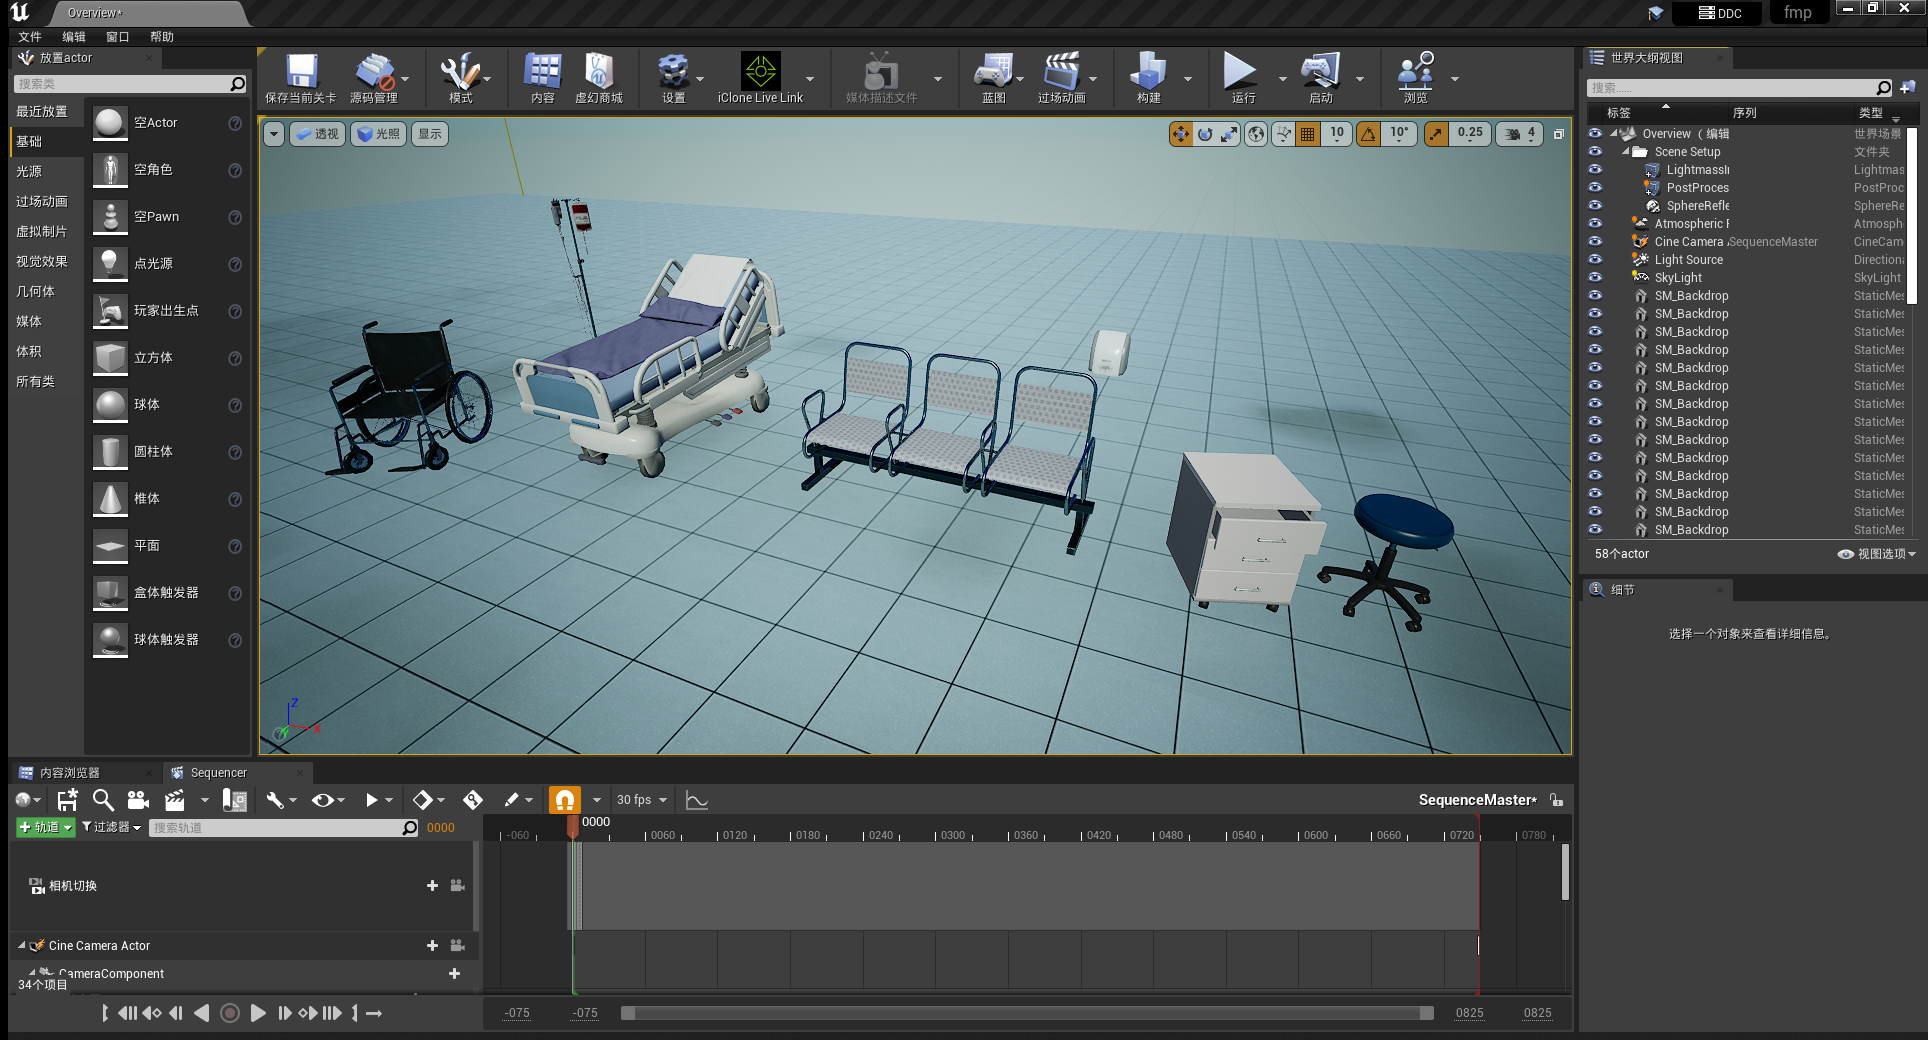Open the 30 fps frame rate dropdown
Viewport: 1928px width, 1040px height.
(640, 799)
